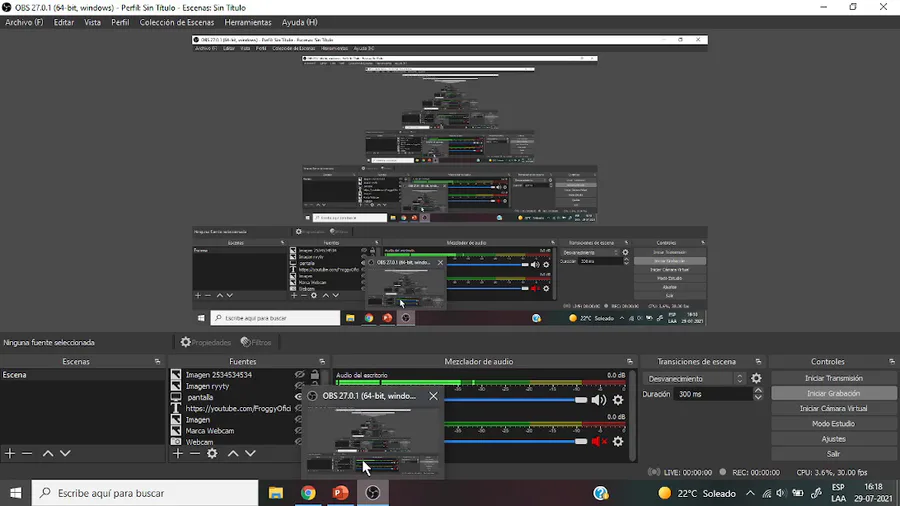This screenshot has width=900, height=506.
Task: Open the Perfil menu
Action: [x=120, y=22]
